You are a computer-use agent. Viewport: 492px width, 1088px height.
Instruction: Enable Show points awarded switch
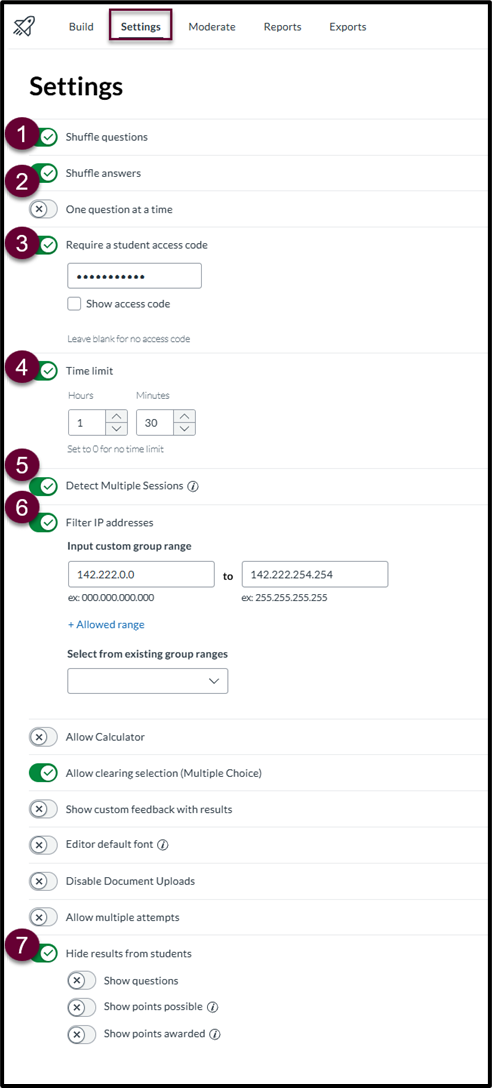(x=81, y=1035)
